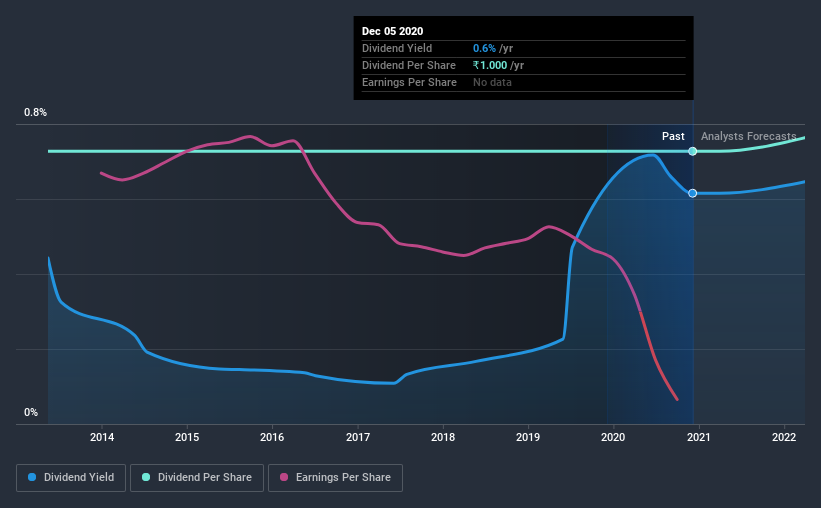Click the tooltip Dividend Yield row label

(x=397, y=48)
